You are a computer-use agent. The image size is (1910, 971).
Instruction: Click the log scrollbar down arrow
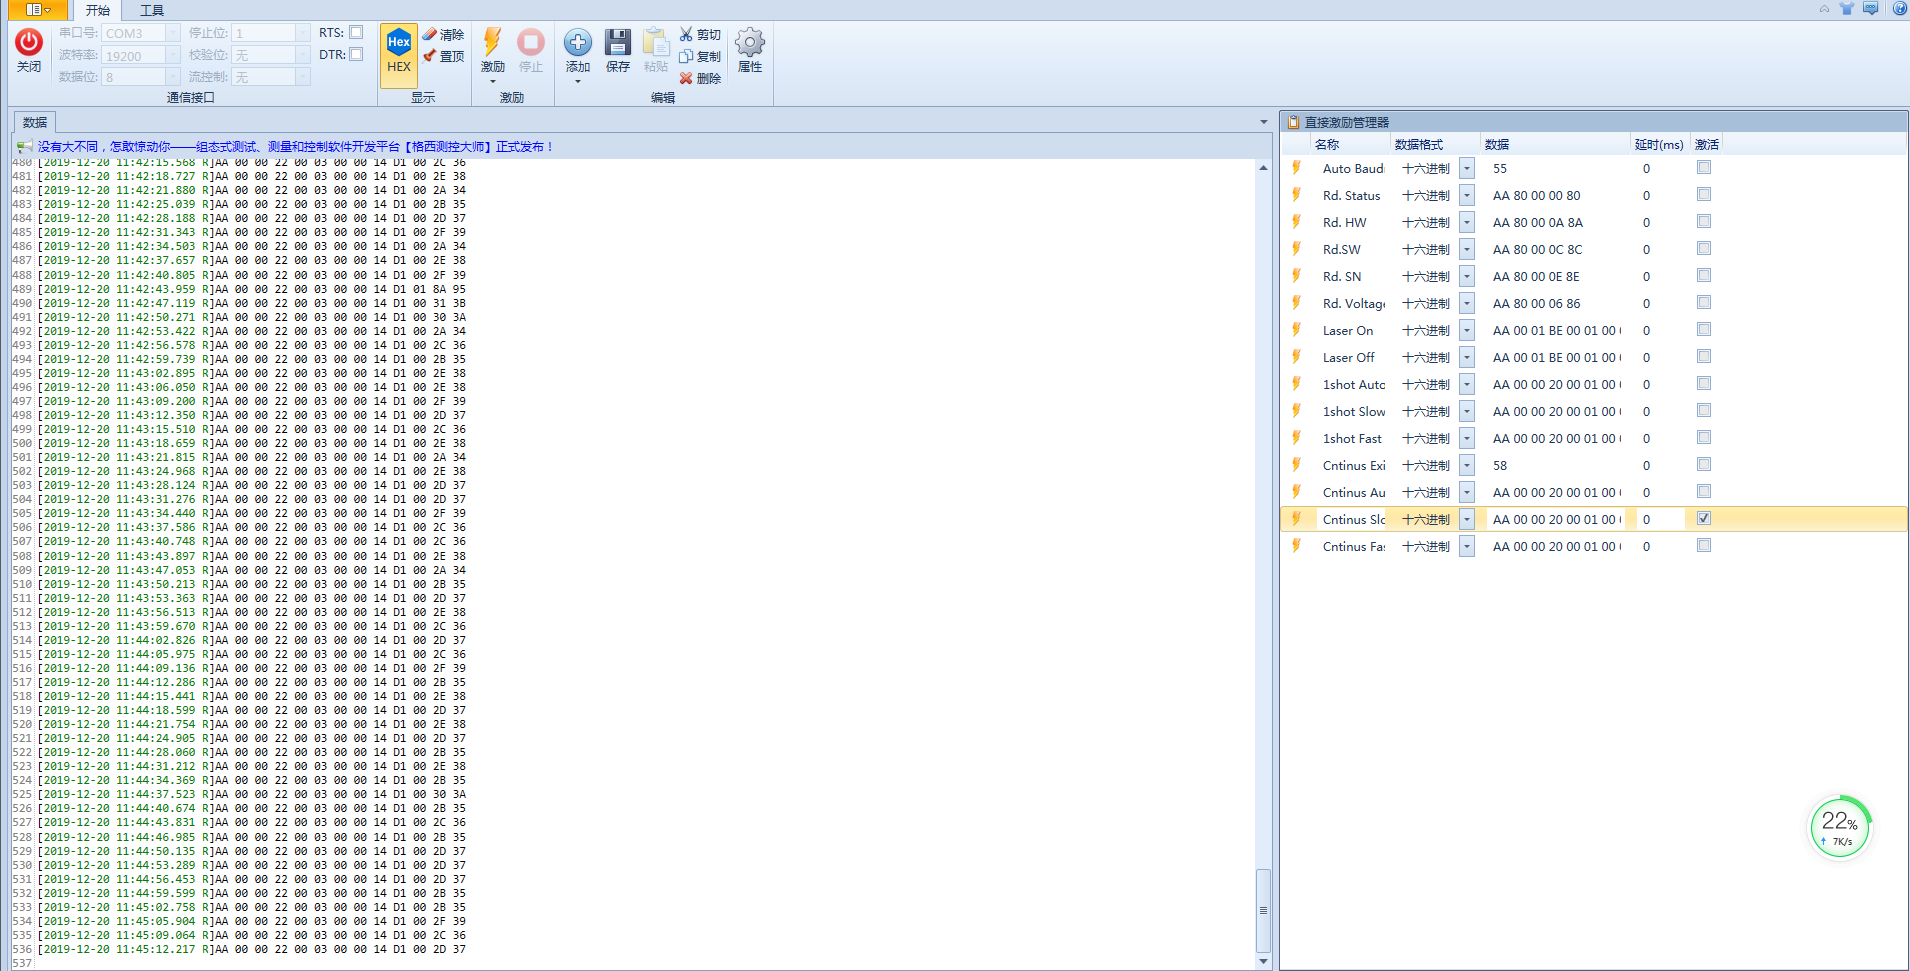pos(1263,961)
